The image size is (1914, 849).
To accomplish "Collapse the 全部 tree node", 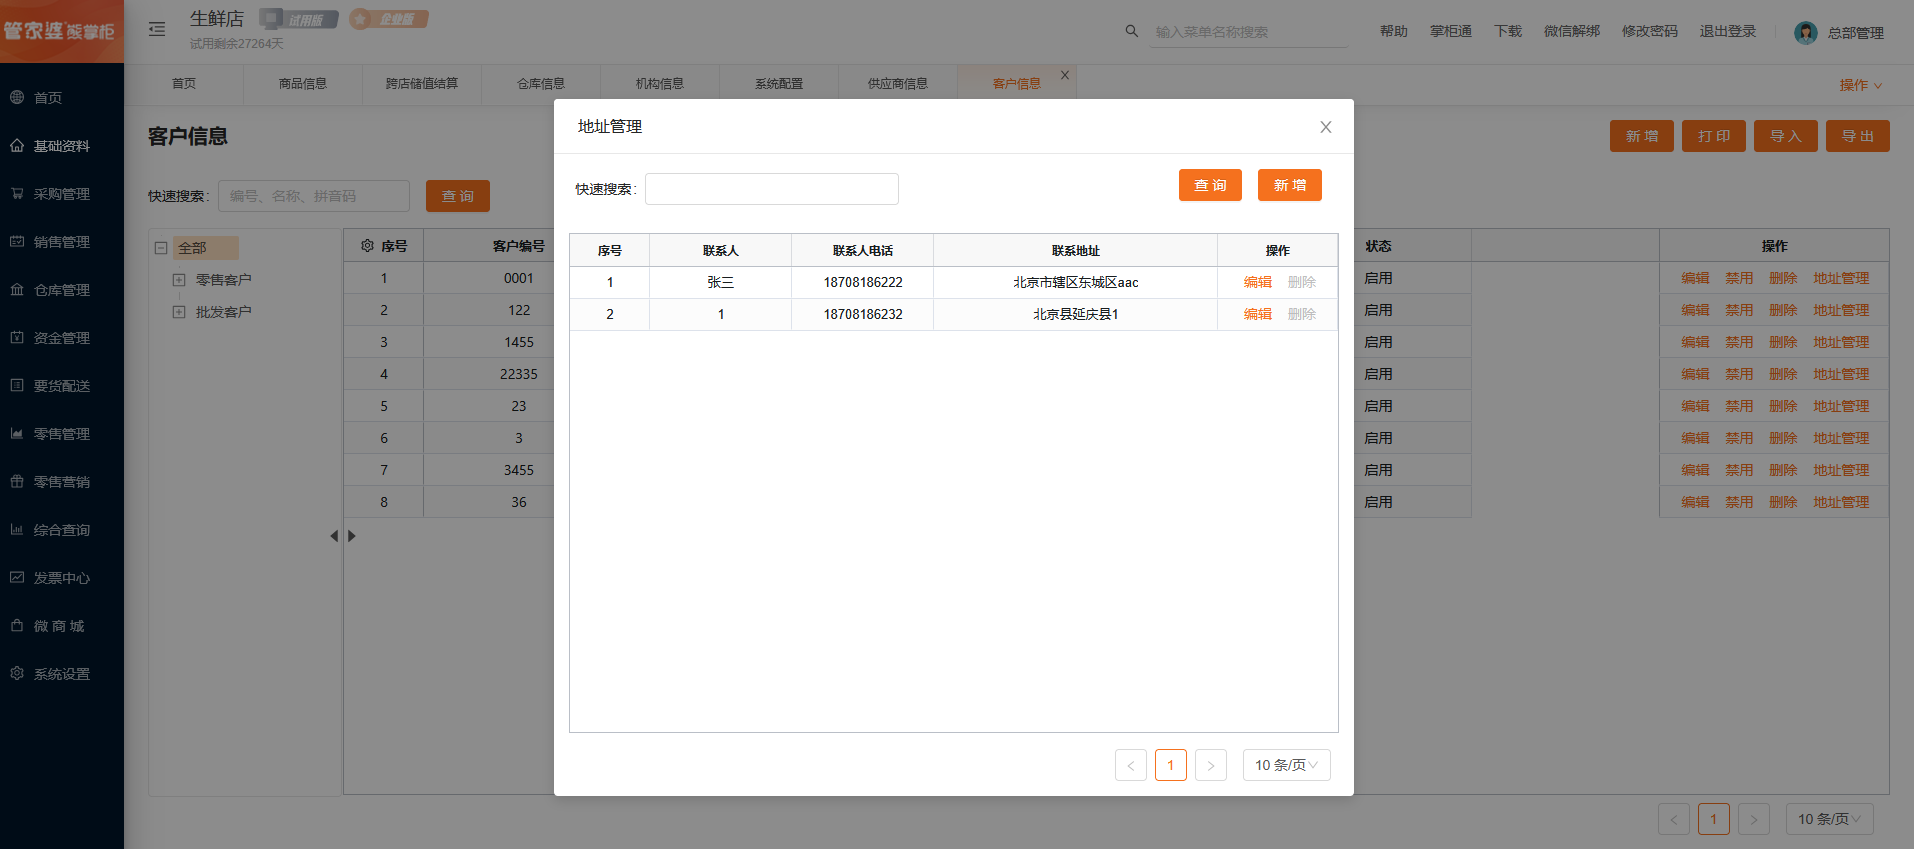I will pyautogui.click(x=161, y=248).
